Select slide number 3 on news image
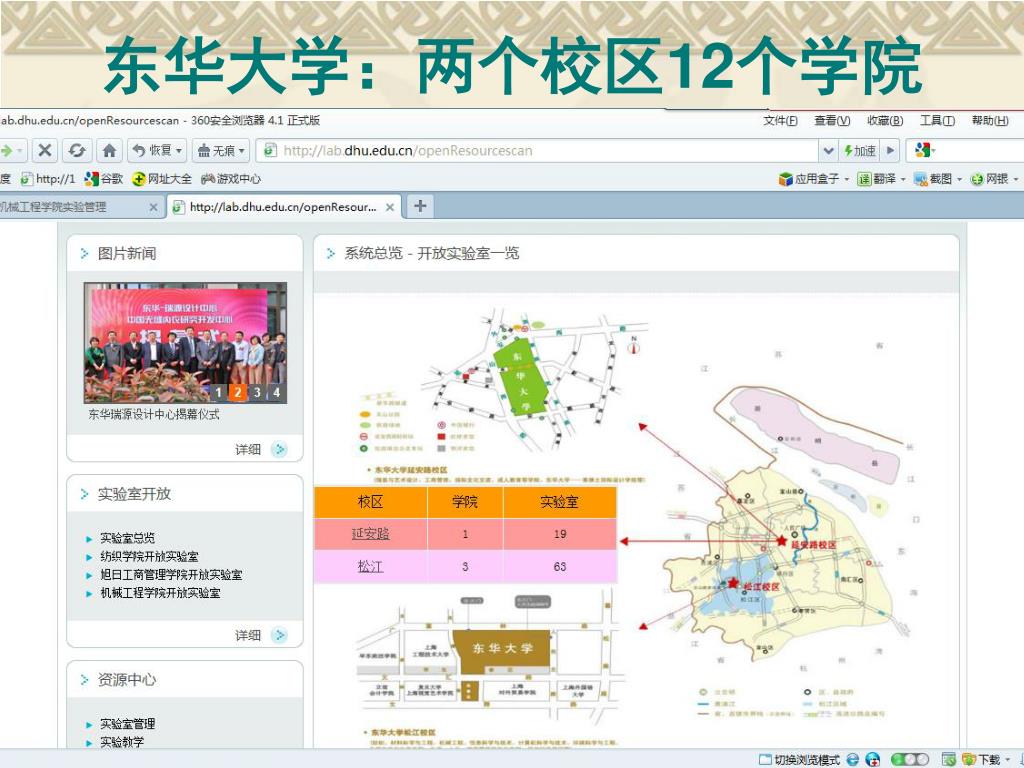This screenshot has width=1024, height=768. [x=257, y=392]
